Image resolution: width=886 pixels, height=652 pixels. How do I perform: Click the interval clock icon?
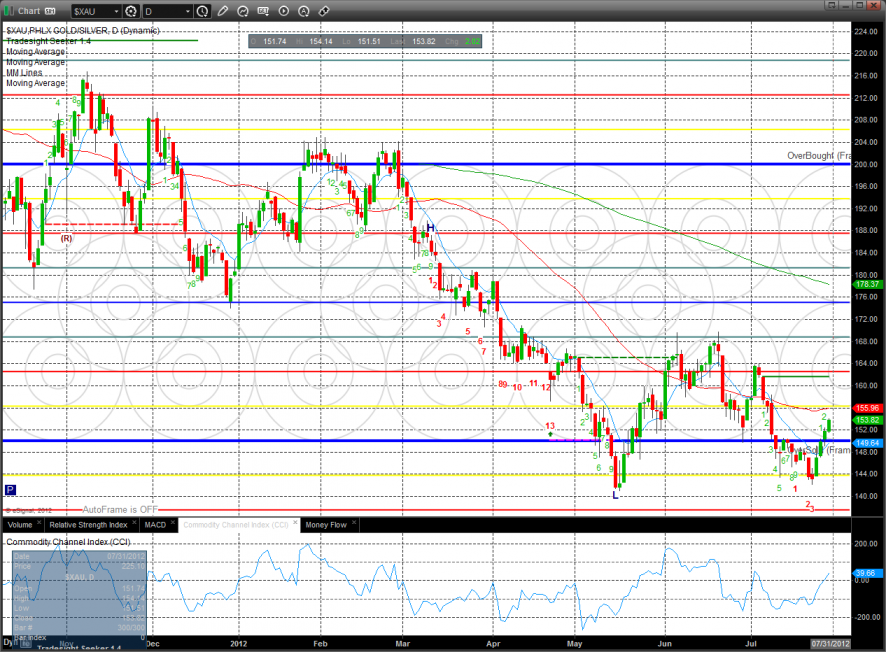point(203,11)
